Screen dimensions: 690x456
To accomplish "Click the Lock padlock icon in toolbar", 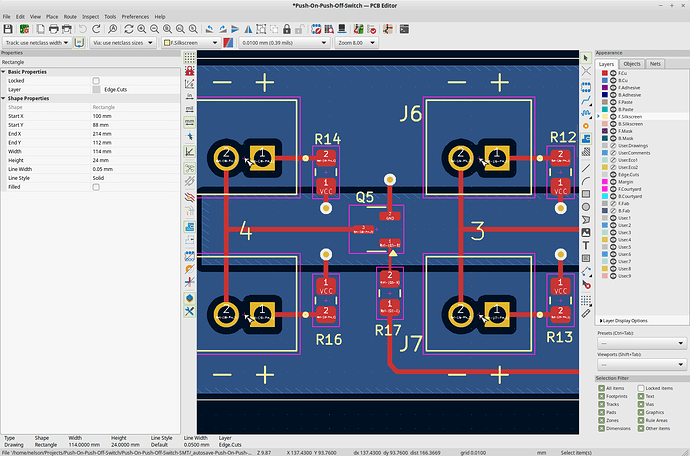I will (x=287, y=29).
